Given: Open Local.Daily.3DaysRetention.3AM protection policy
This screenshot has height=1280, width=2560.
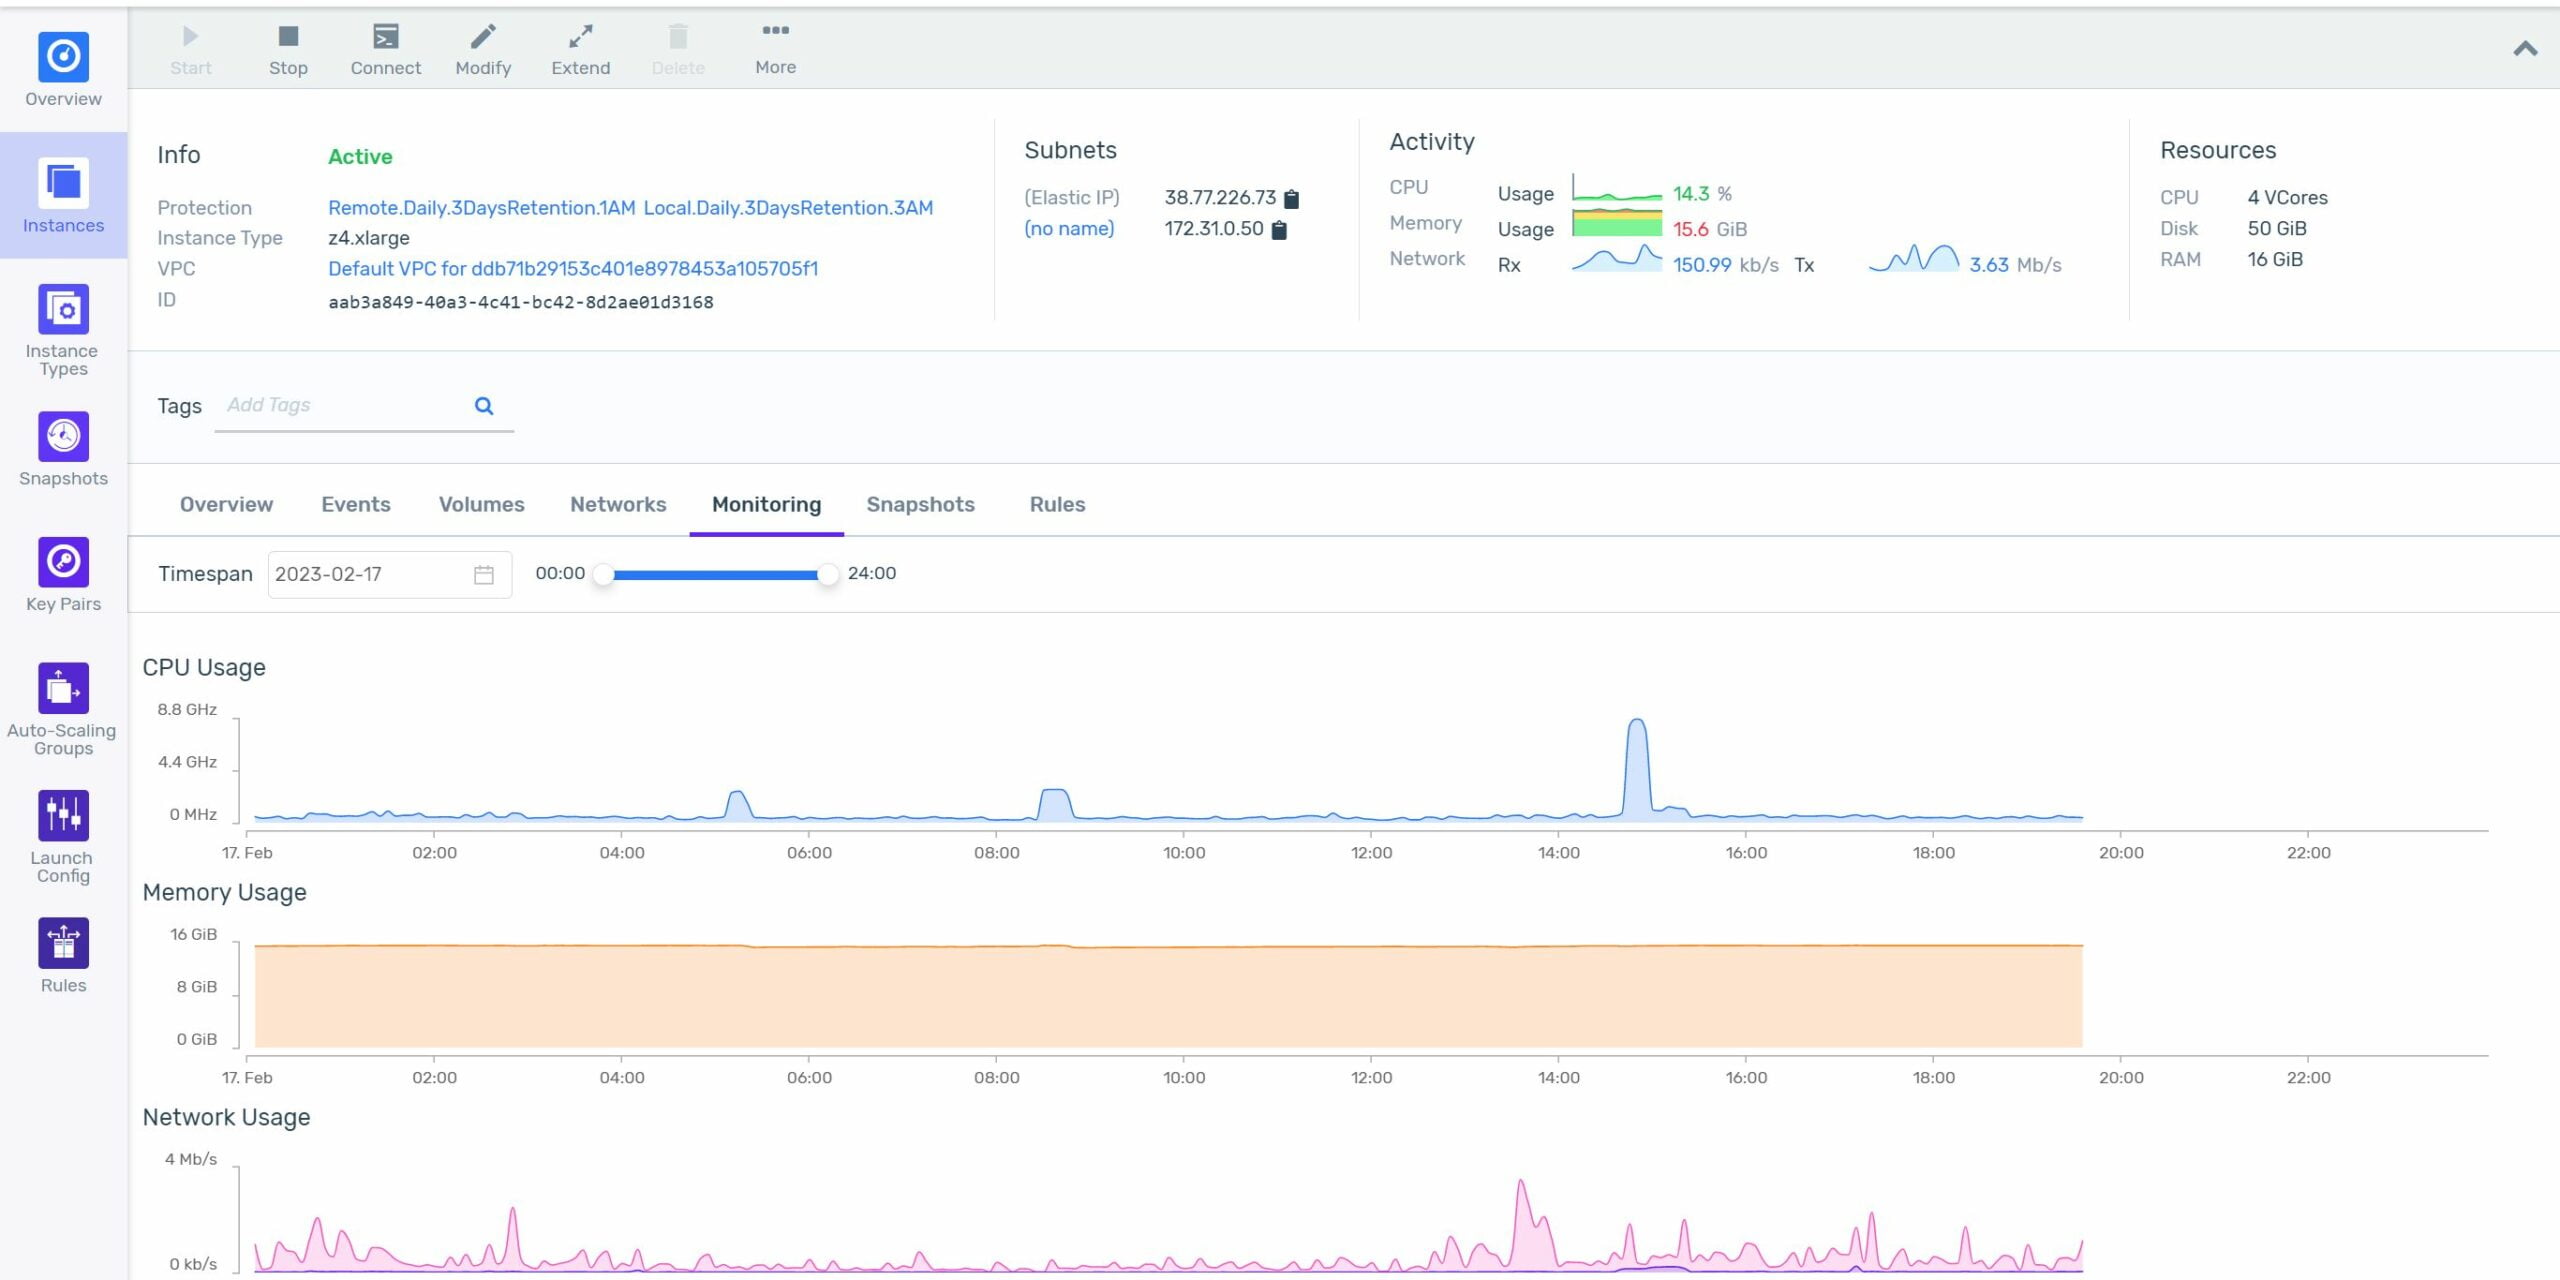Looking at the screenshot, I should click(788, 208).
